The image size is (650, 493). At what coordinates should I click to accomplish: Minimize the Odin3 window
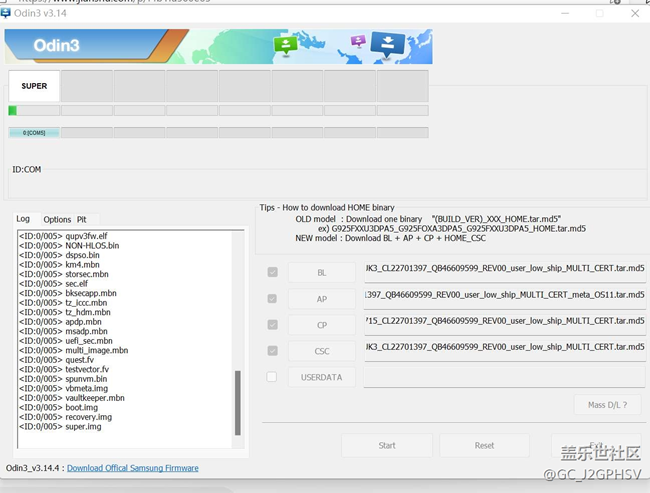(563, 14)
